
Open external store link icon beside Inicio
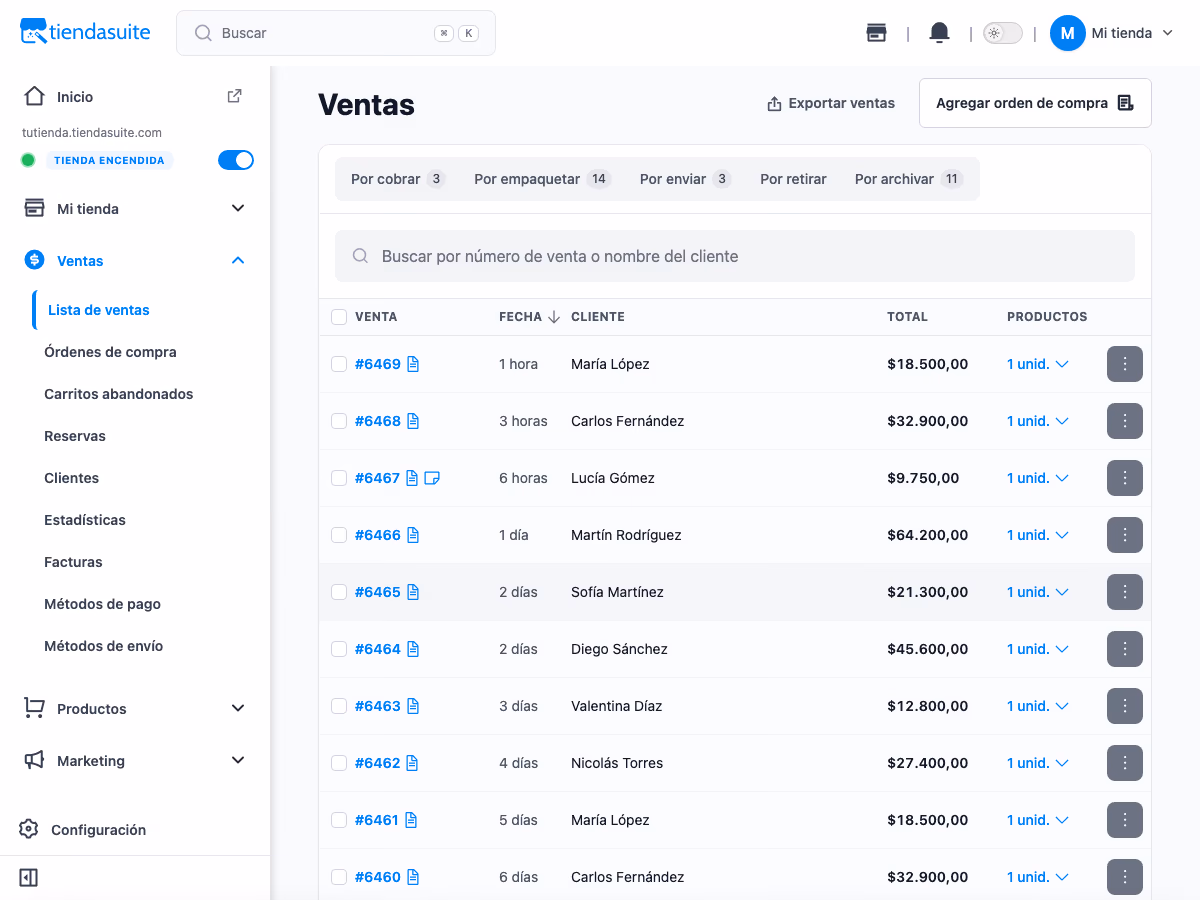(x=234, y=96)
